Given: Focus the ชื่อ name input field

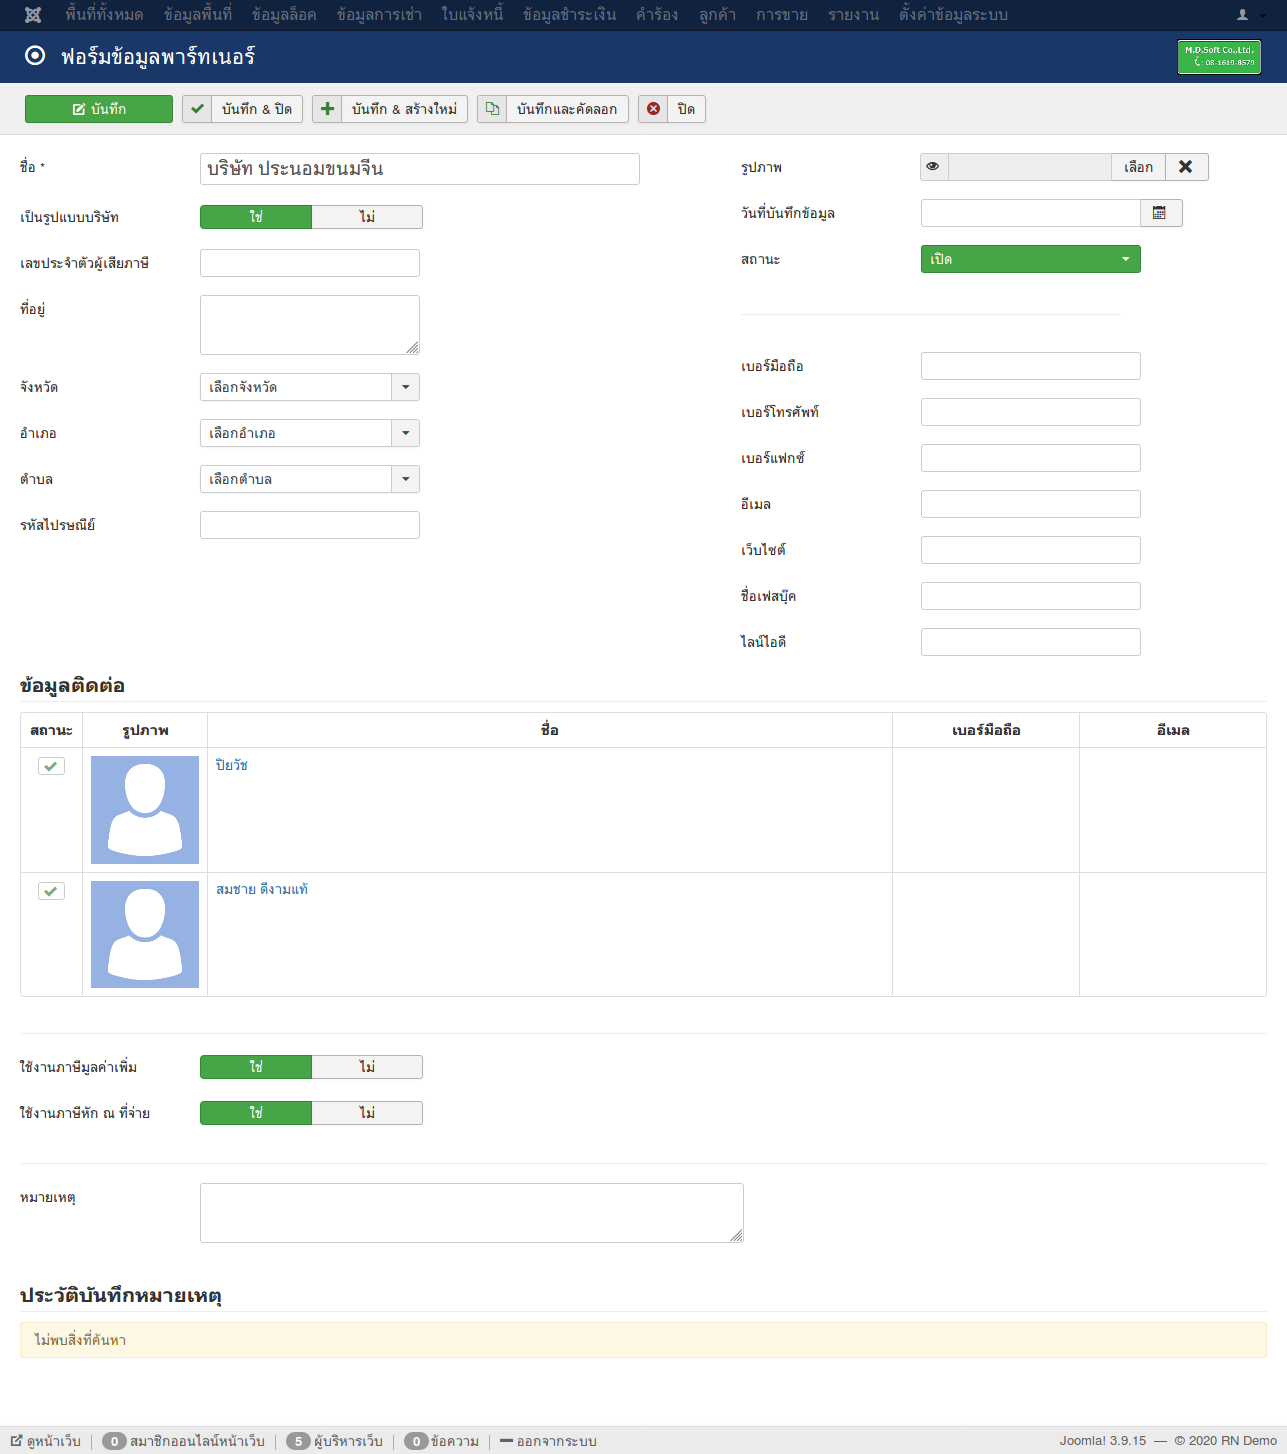Looking at the screenshot, I should (420, 169).
